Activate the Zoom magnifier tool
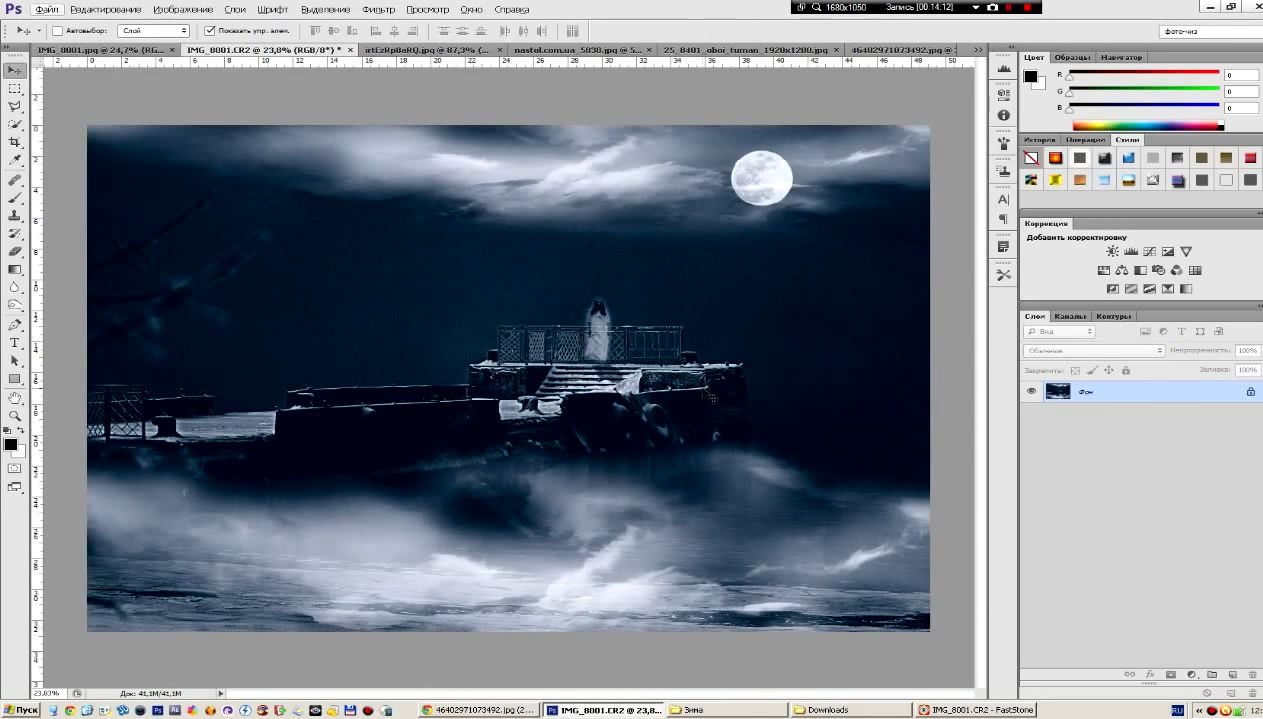This screenshot has width=1263, height=719. click(x=15, y=415)
